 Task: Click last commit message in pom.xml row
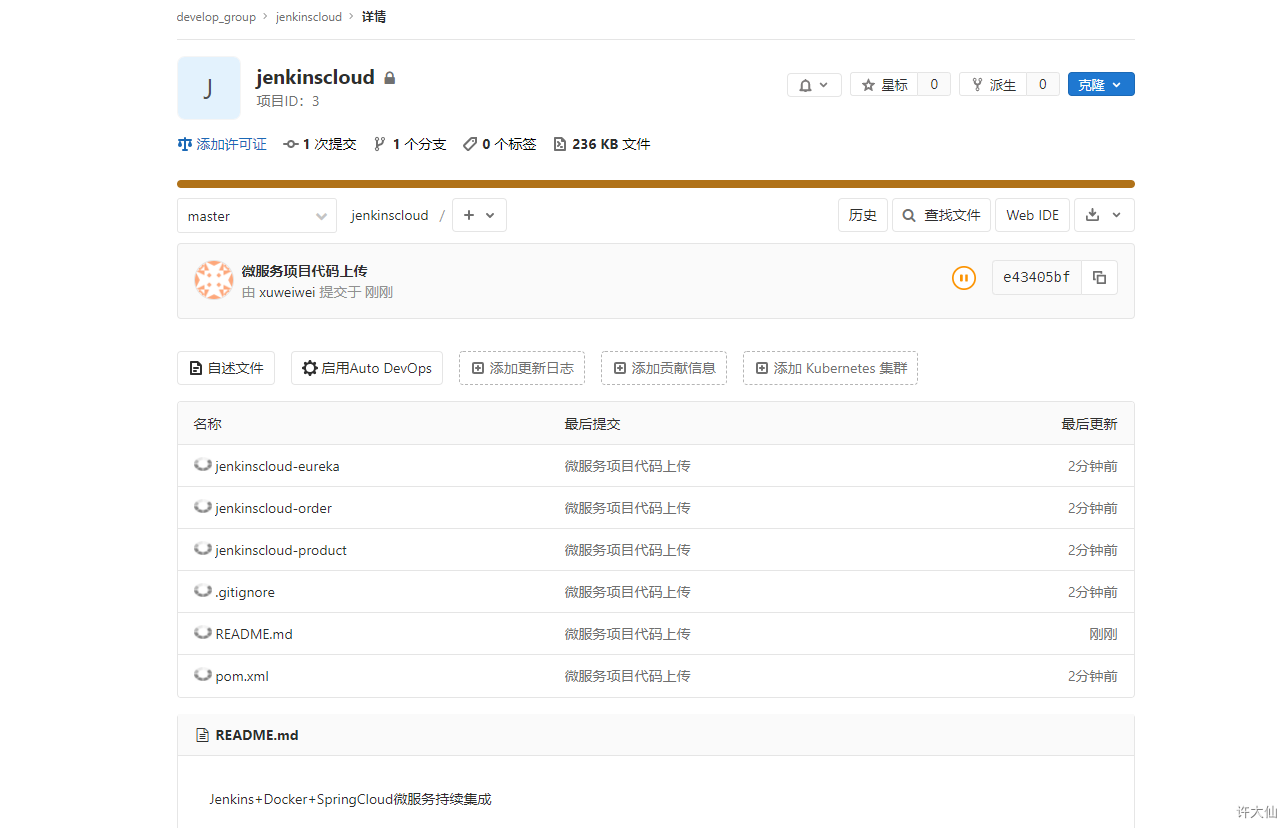[627, 676]
